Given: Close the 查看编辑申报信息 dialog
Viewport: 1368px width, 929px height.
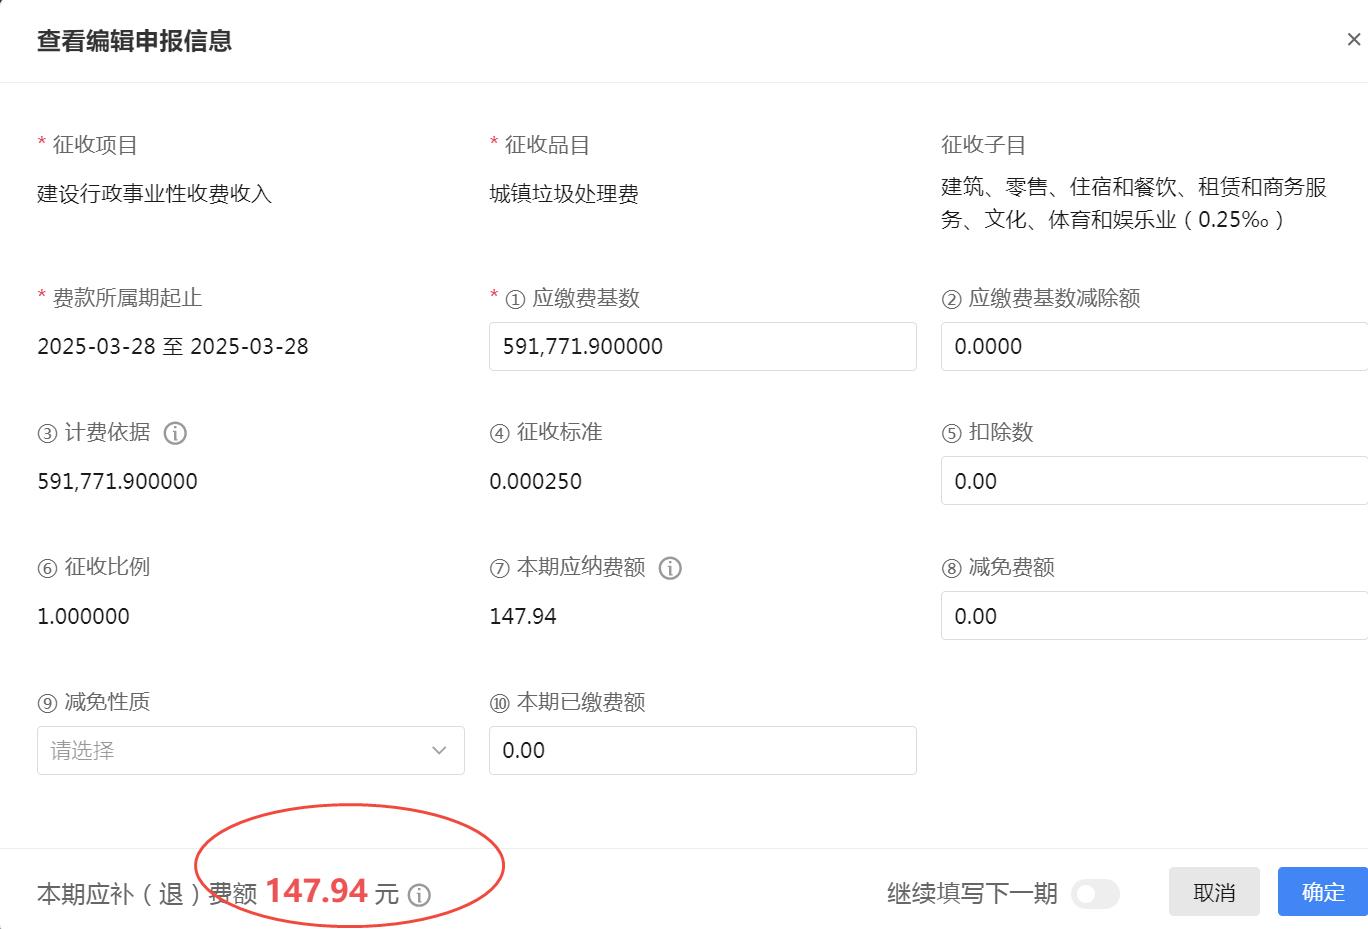Looking at the screenshot, I should tap(1353, 40).
